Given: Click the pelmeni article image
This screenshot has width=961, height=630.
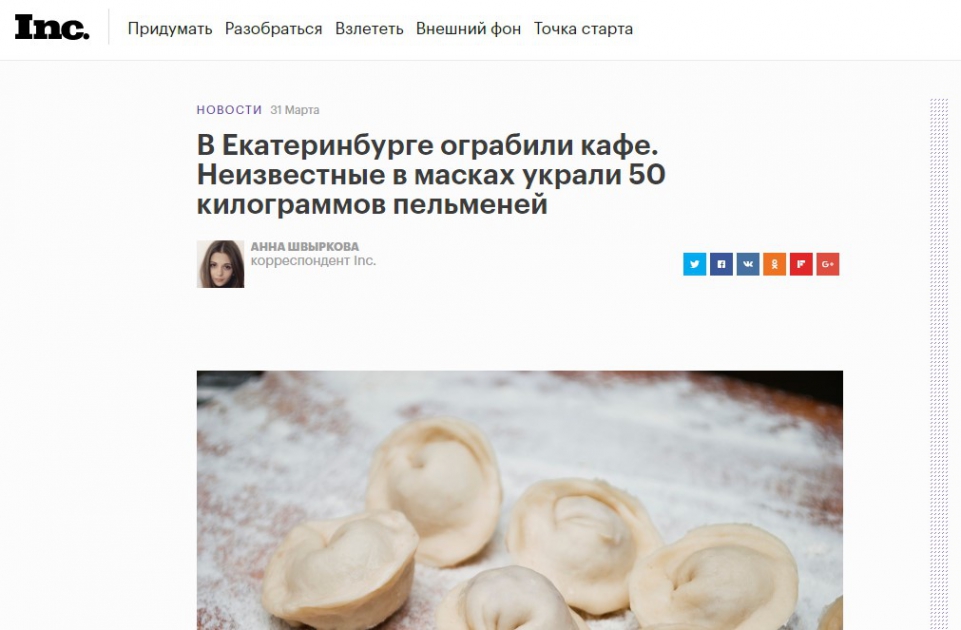Looking at the screenshot, I should pyautogui.click(x=520, y=500).
